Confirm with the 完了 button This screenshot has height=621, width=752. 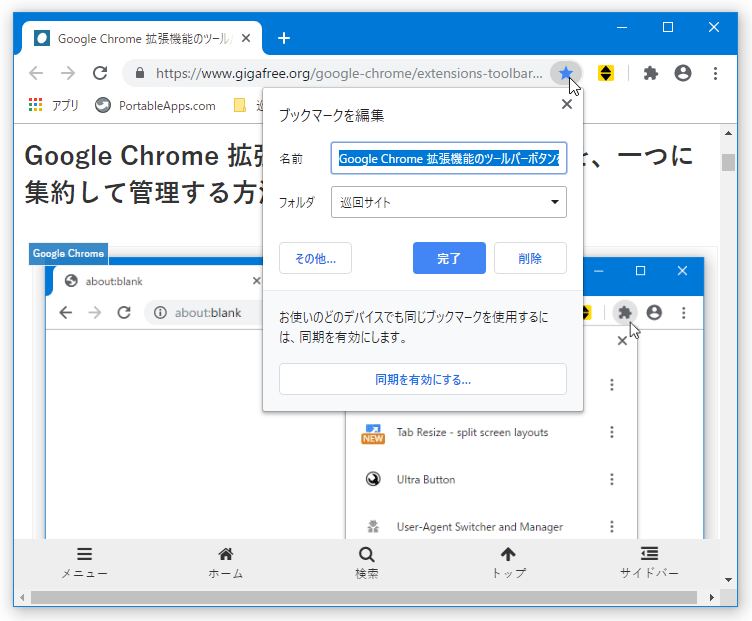pos(449,258)
